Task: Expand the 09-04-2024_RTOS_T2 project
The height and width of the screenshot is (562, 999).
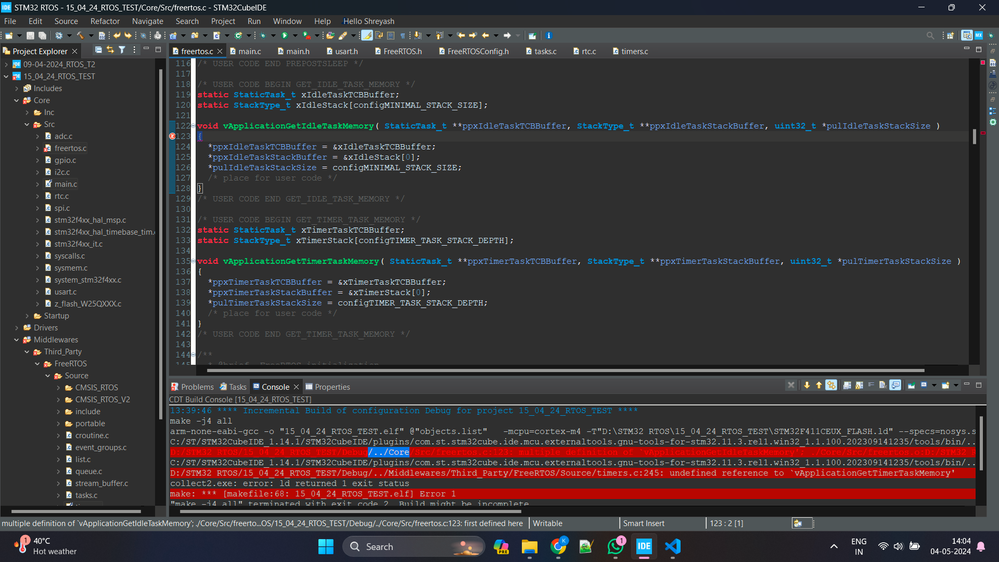Action: 7,64
